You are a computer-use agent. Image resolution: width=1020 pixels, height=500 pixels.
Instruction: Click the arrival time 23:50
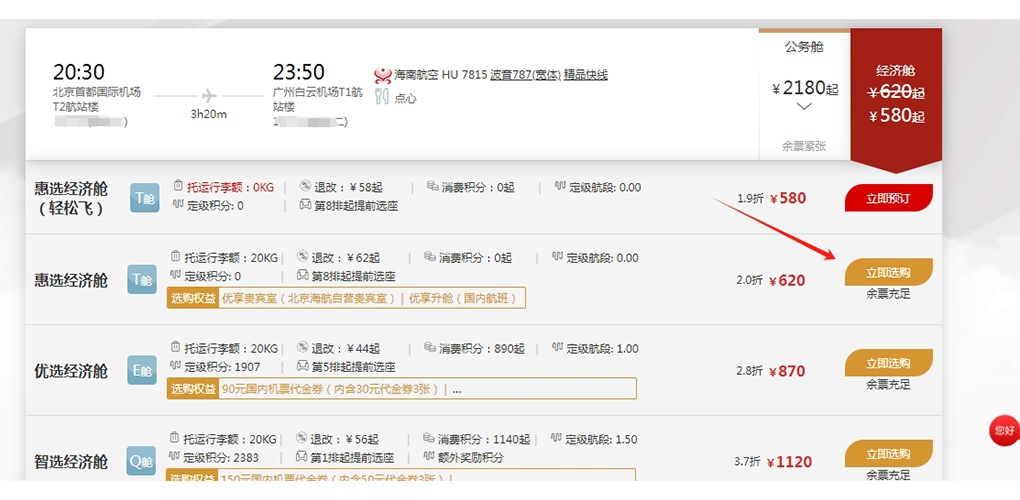[x=299, y=72]
